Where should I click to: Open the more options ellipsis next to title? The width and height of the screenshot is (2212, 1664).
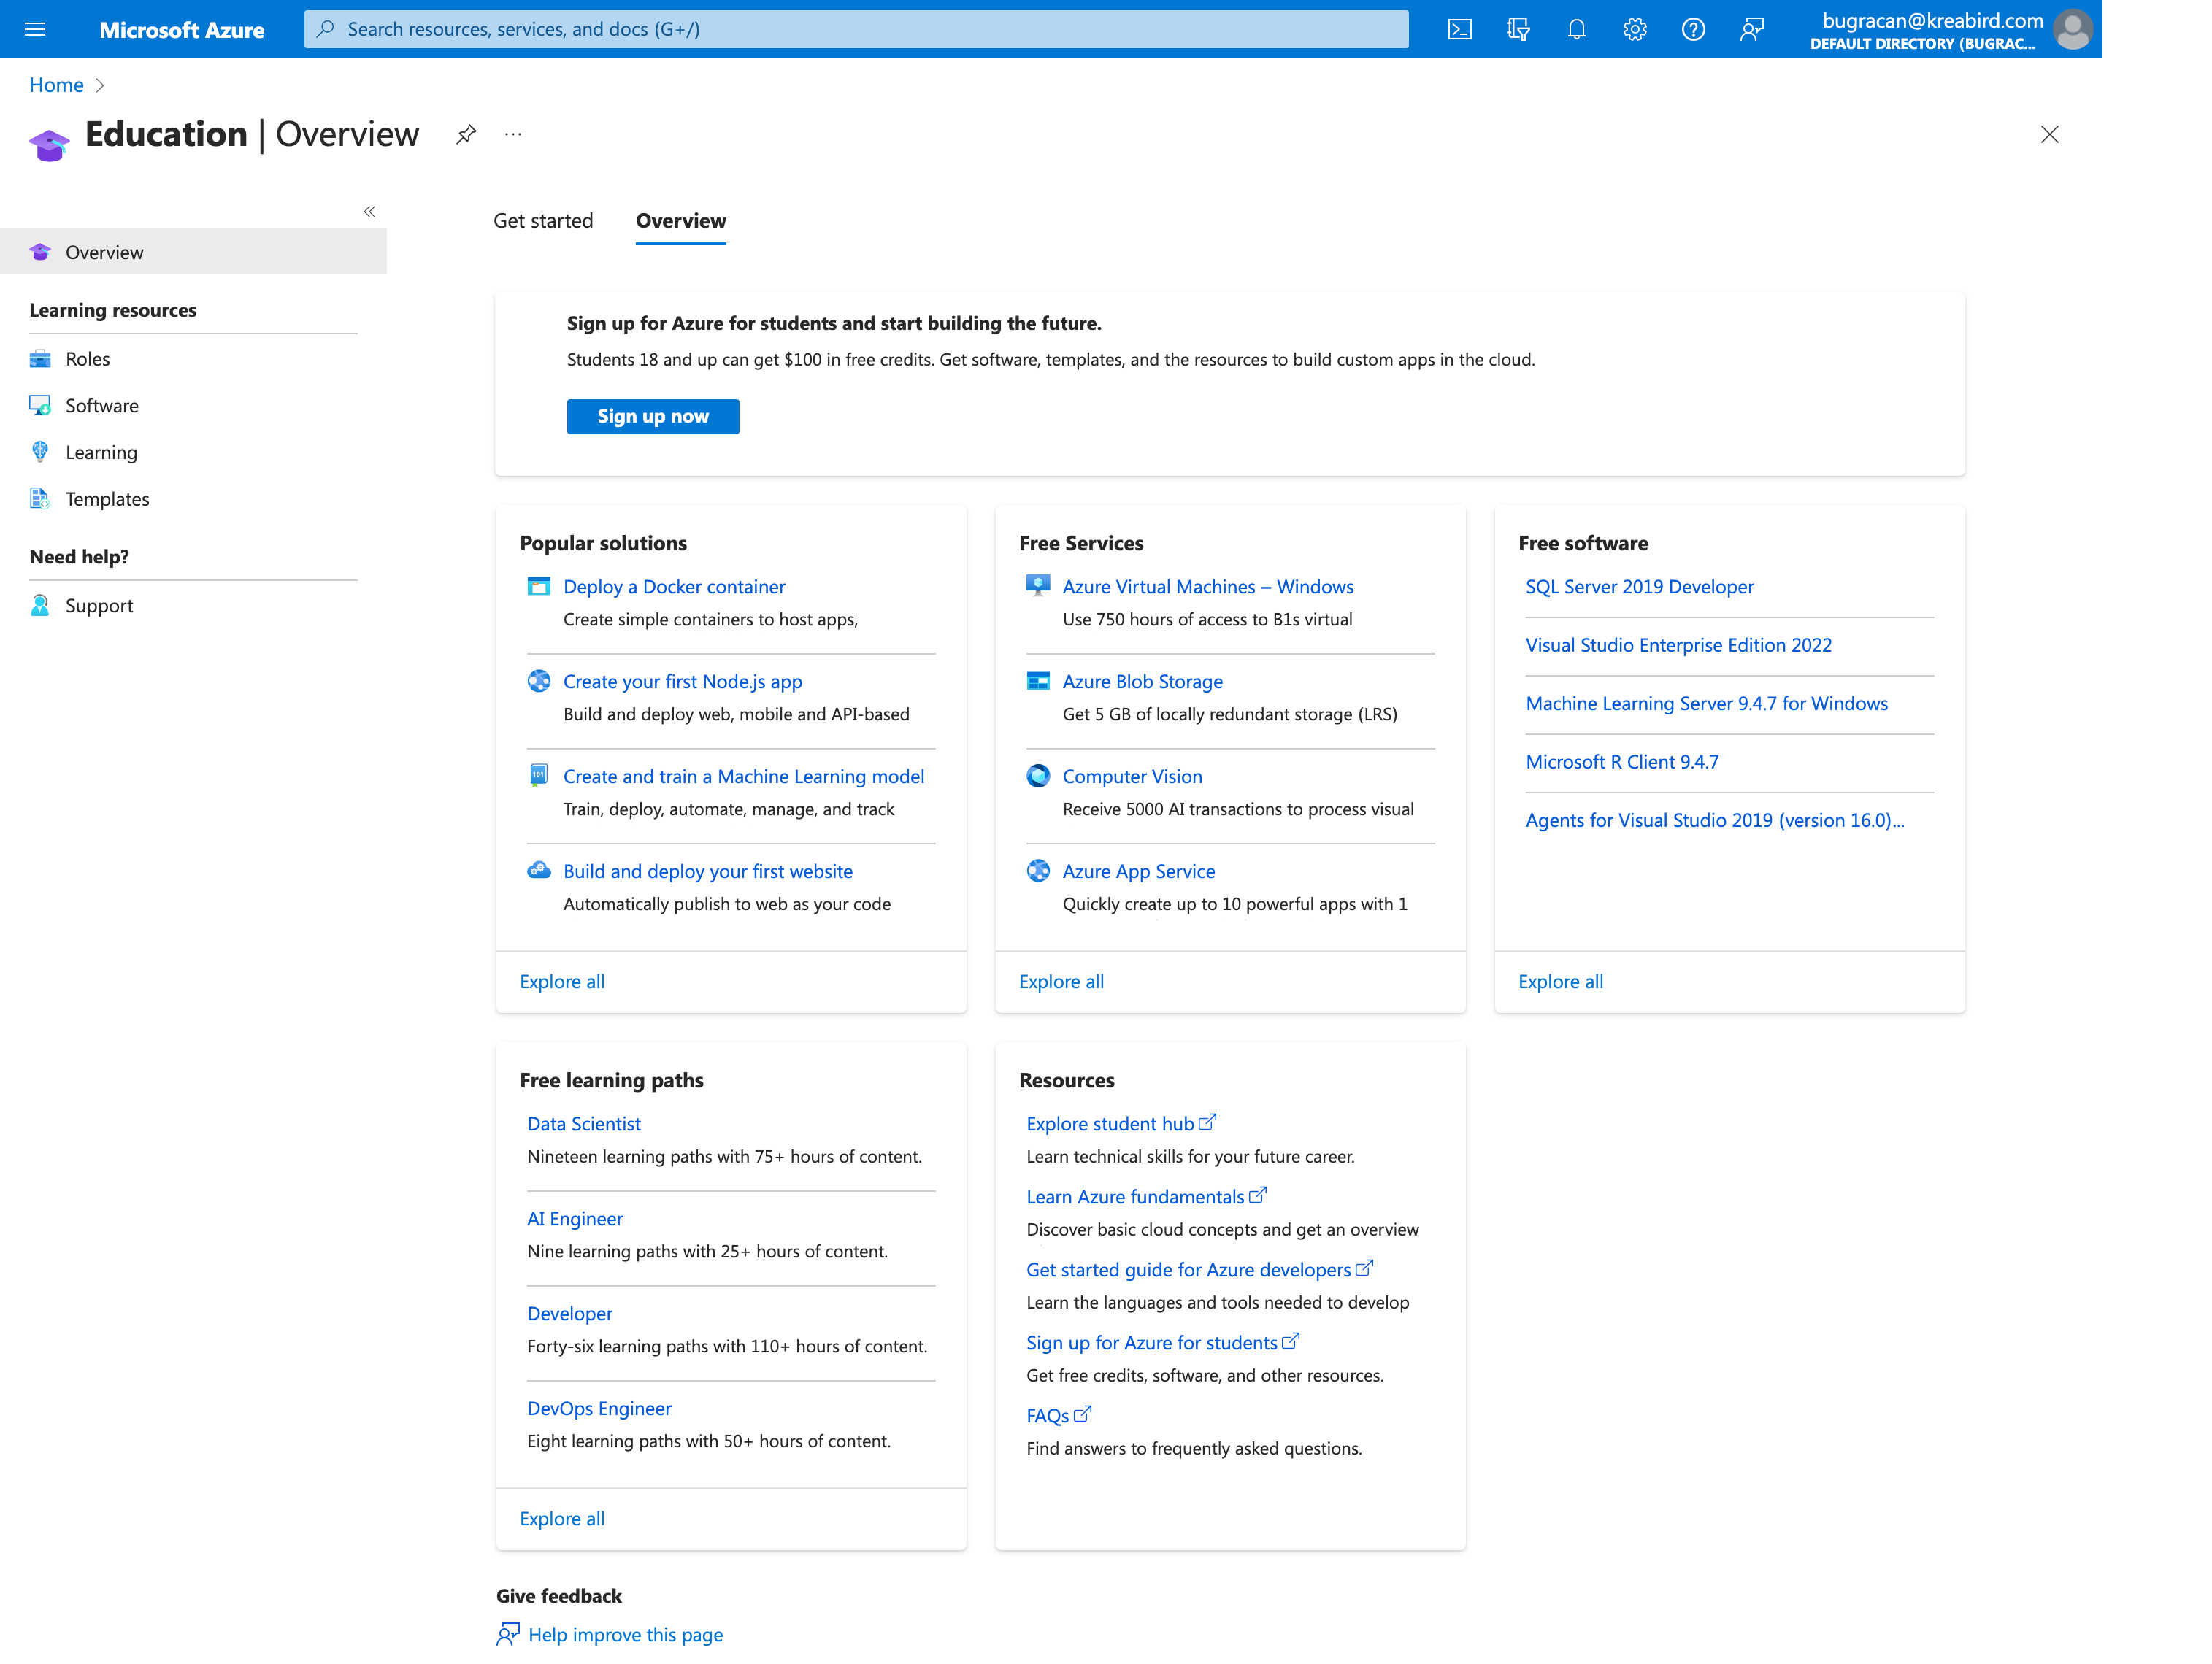[513, 134]
